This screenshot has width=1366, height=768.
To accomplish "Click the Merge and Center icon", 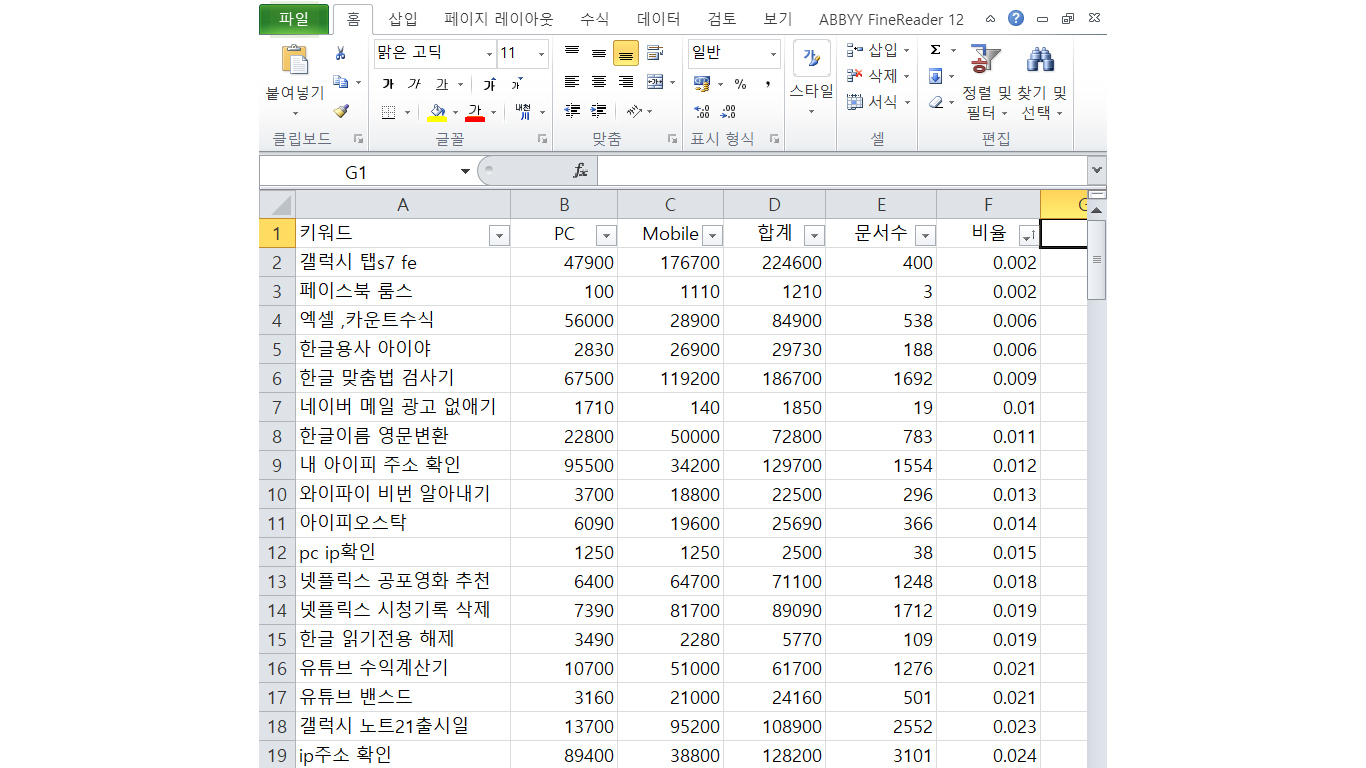I will (655, 82).
